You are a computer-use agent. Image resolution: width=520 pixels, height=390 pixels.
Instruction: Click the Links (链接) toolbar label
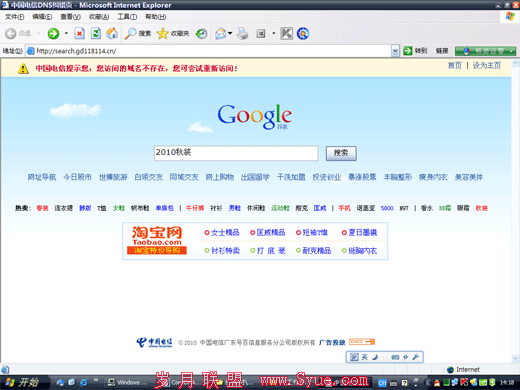tap(442, 51)
